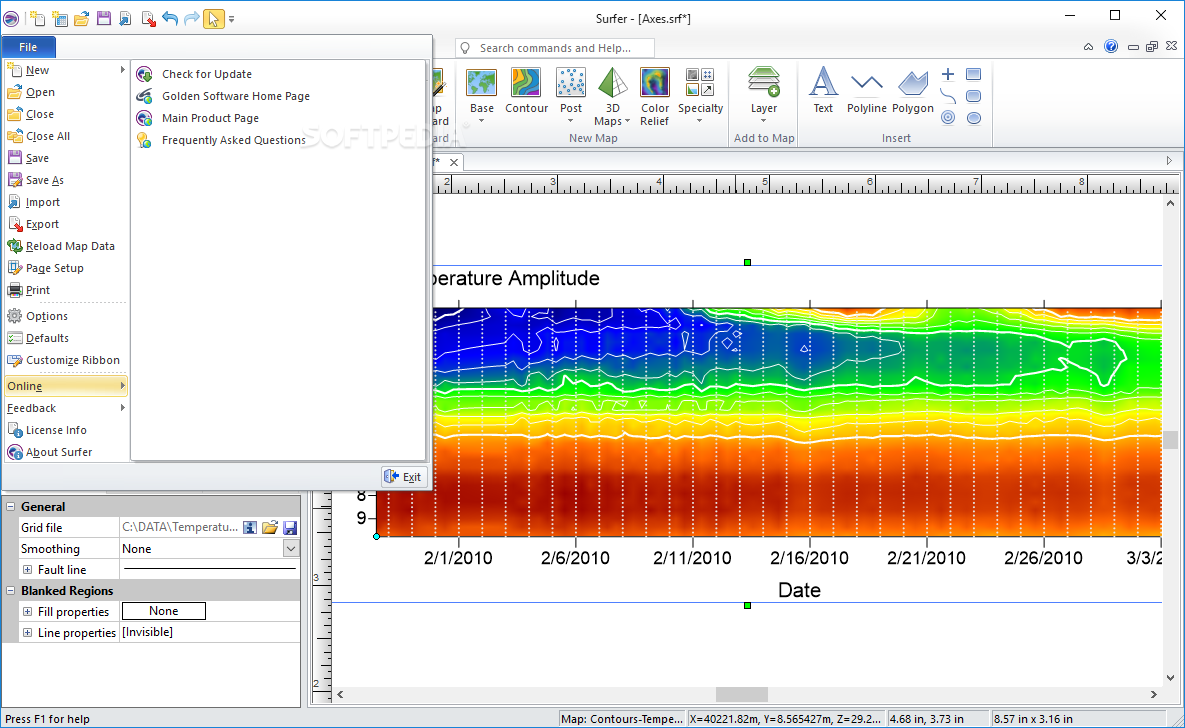Click the vertical scrollbar down arrow
The height and width of the screenshot is (728, 1185).
click(1171, 677)
